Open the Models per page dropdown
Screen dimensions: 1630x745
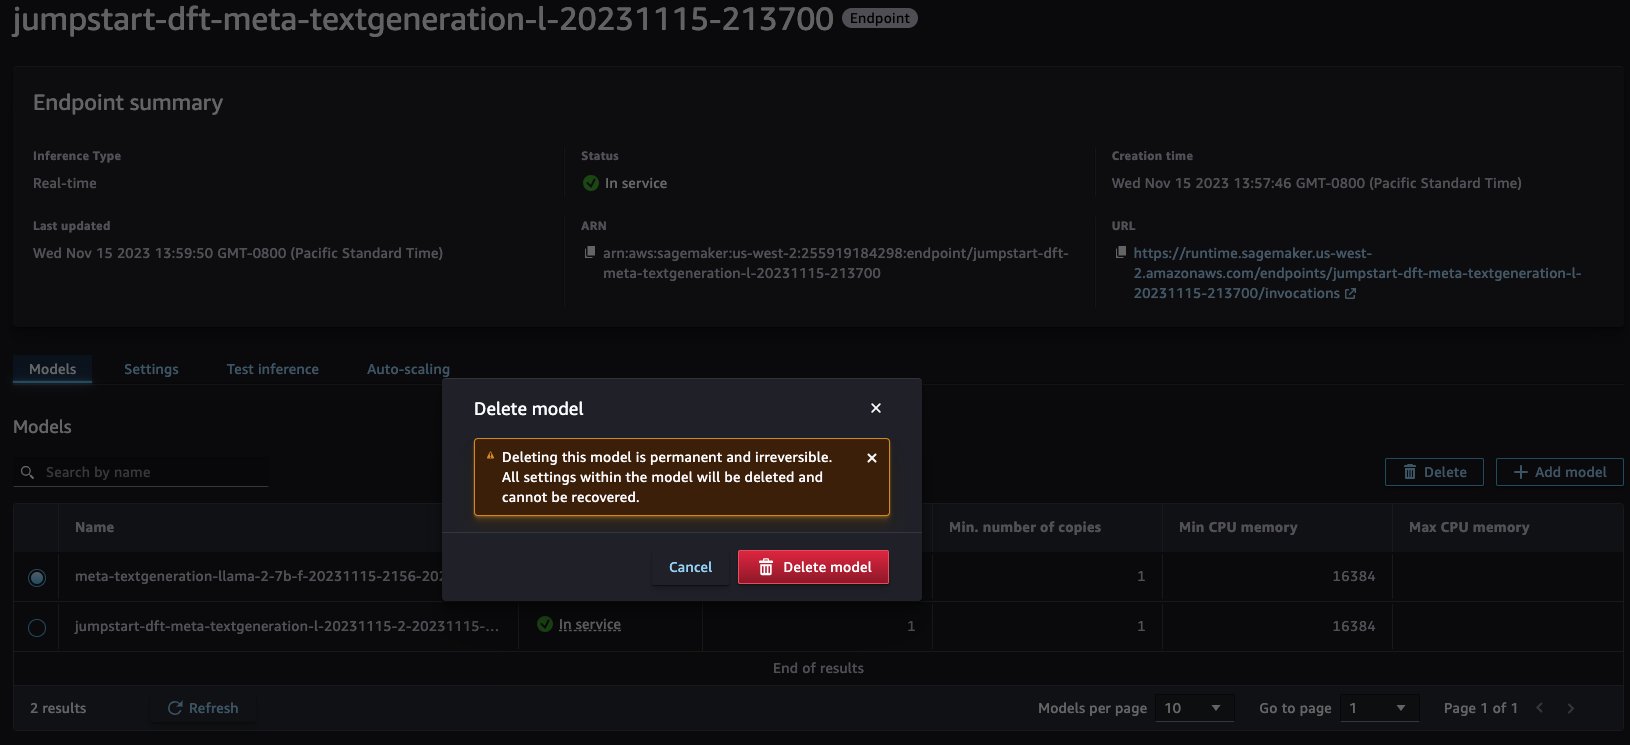click(1194, 708)
